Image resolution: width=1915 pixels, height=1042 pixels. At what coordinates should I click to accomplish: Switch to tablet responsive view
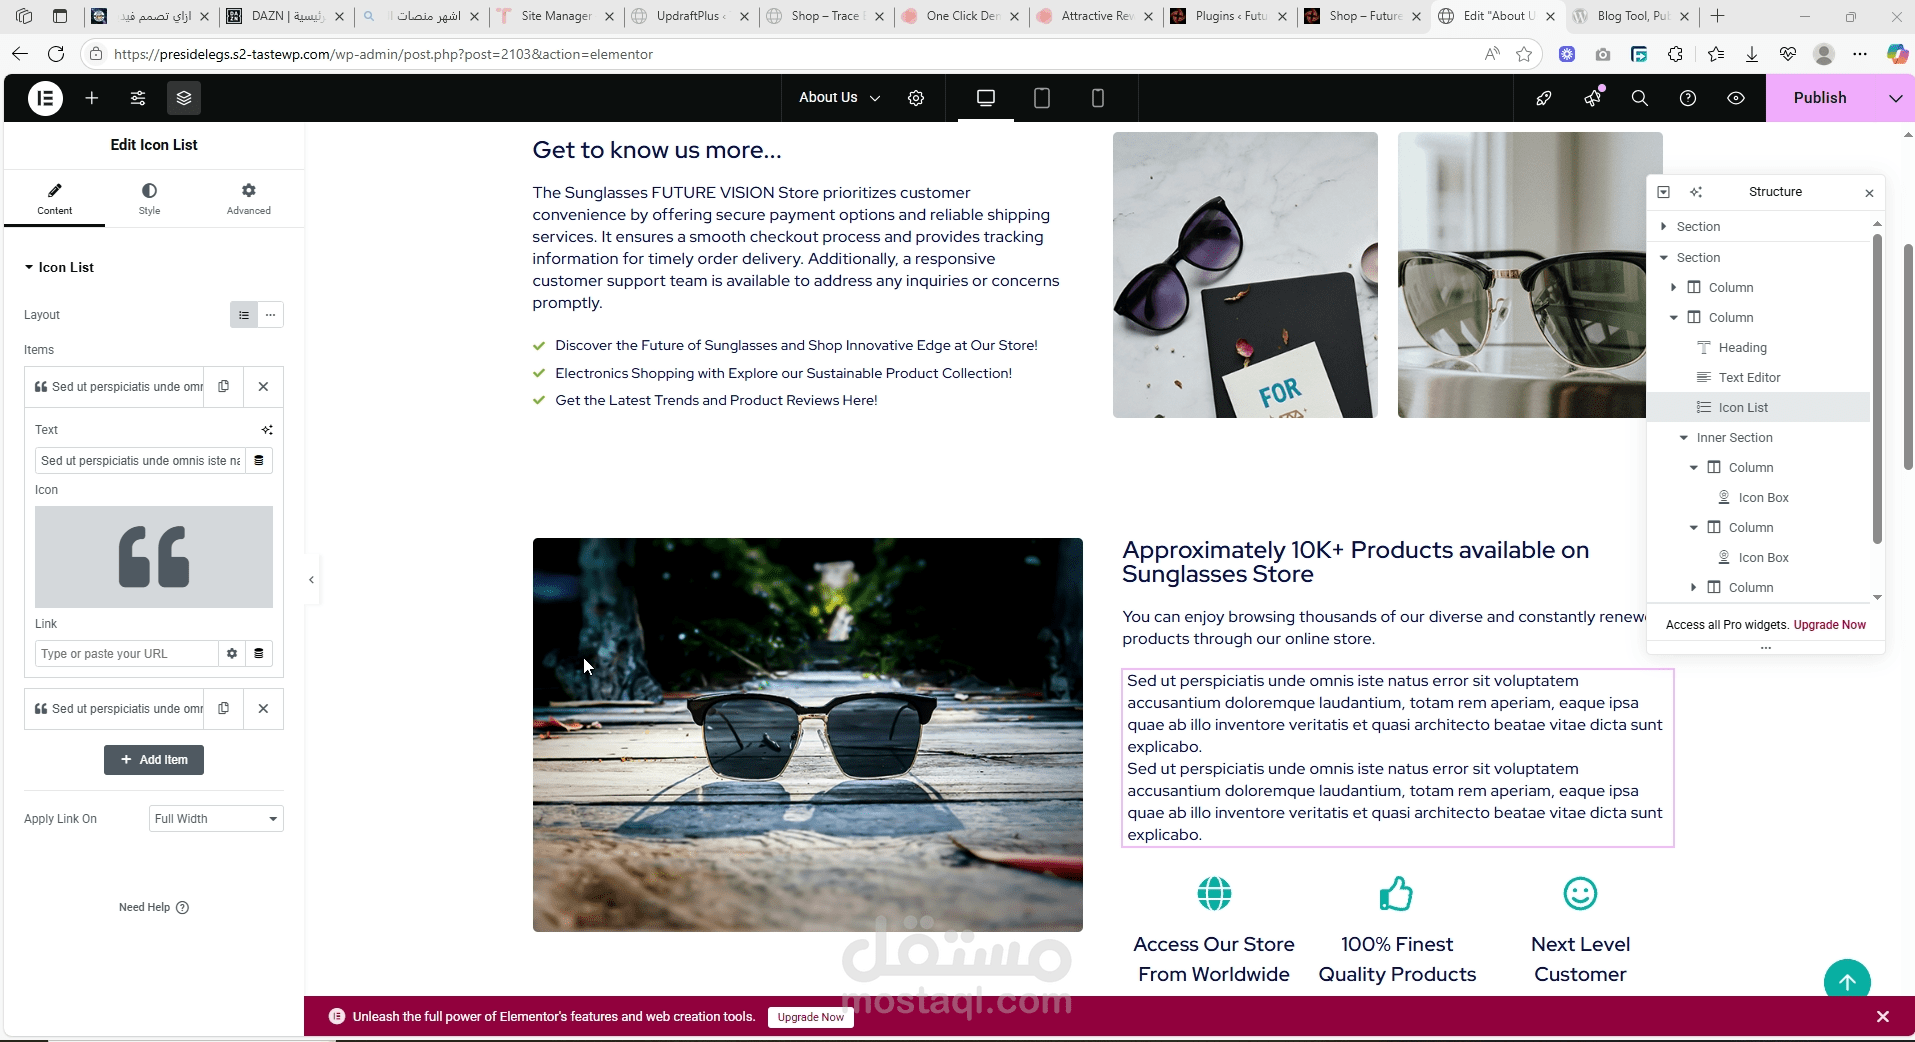pyautogui.click(x=1042, y=98)
